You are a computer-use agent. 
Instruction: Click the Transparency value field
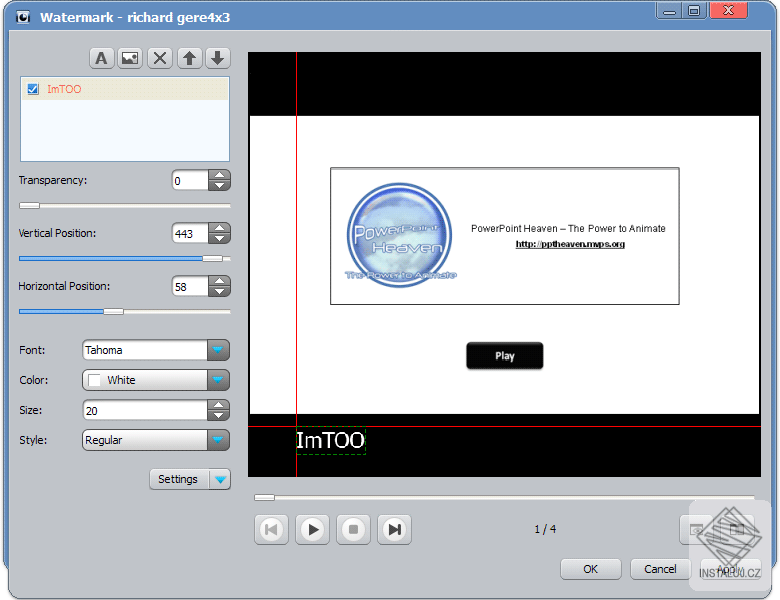(190, 181)
